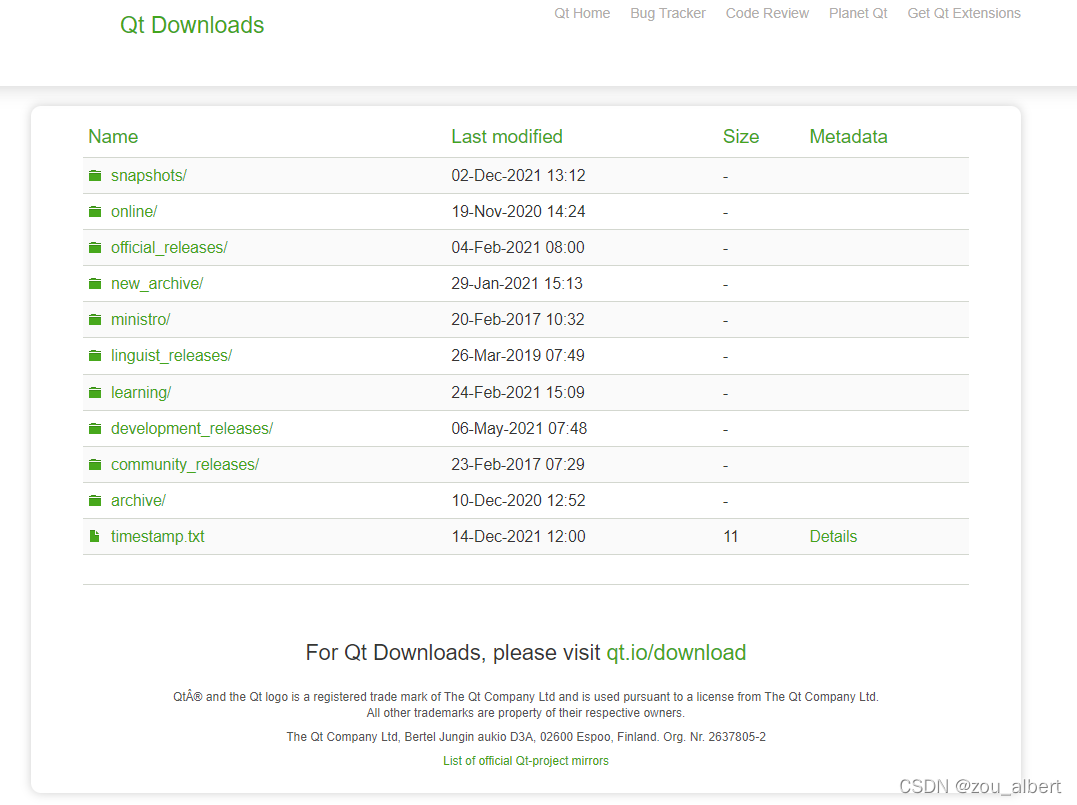
Task: Open Planet Qt navigation link
Action: pos(858,13)
